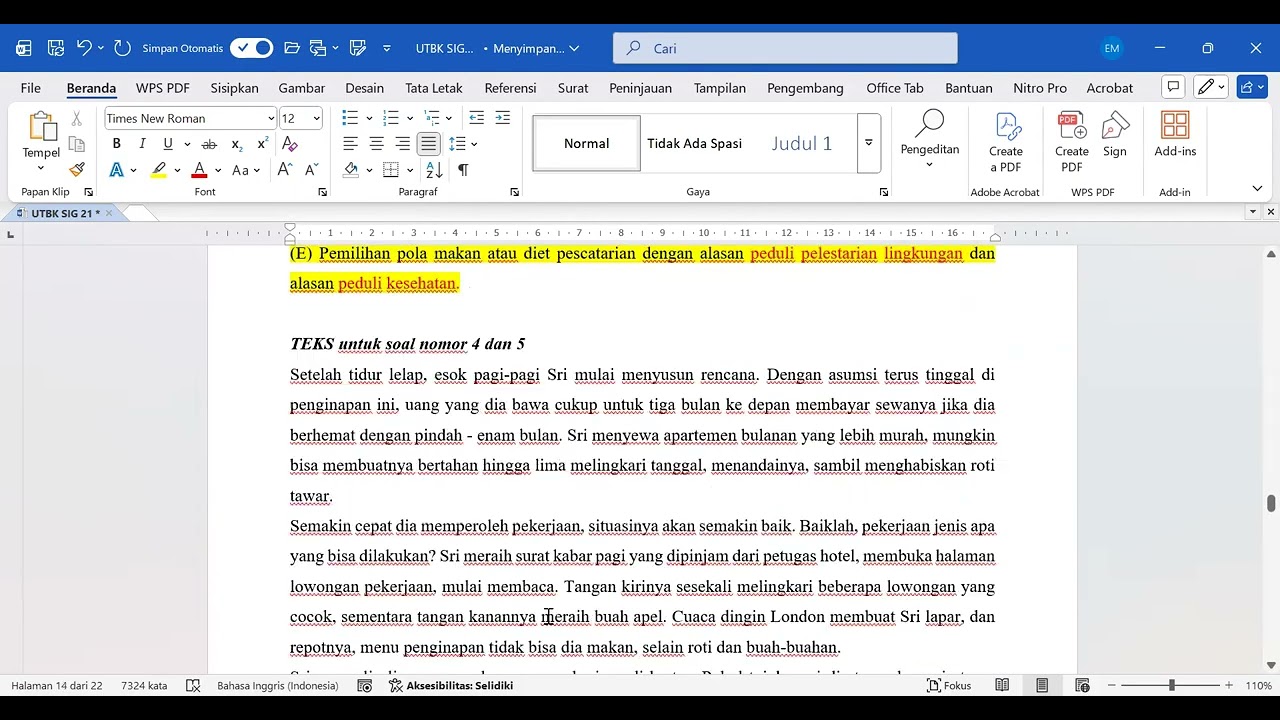This screenshot has height=720, width=1280.
Task: Toggle underline formatting
Action: 168,144
